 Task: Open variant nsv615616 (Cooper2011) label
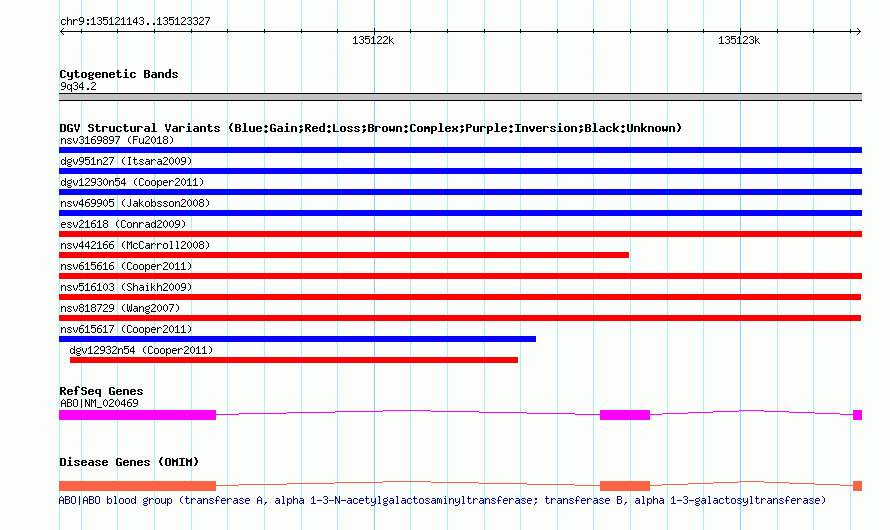126,266
